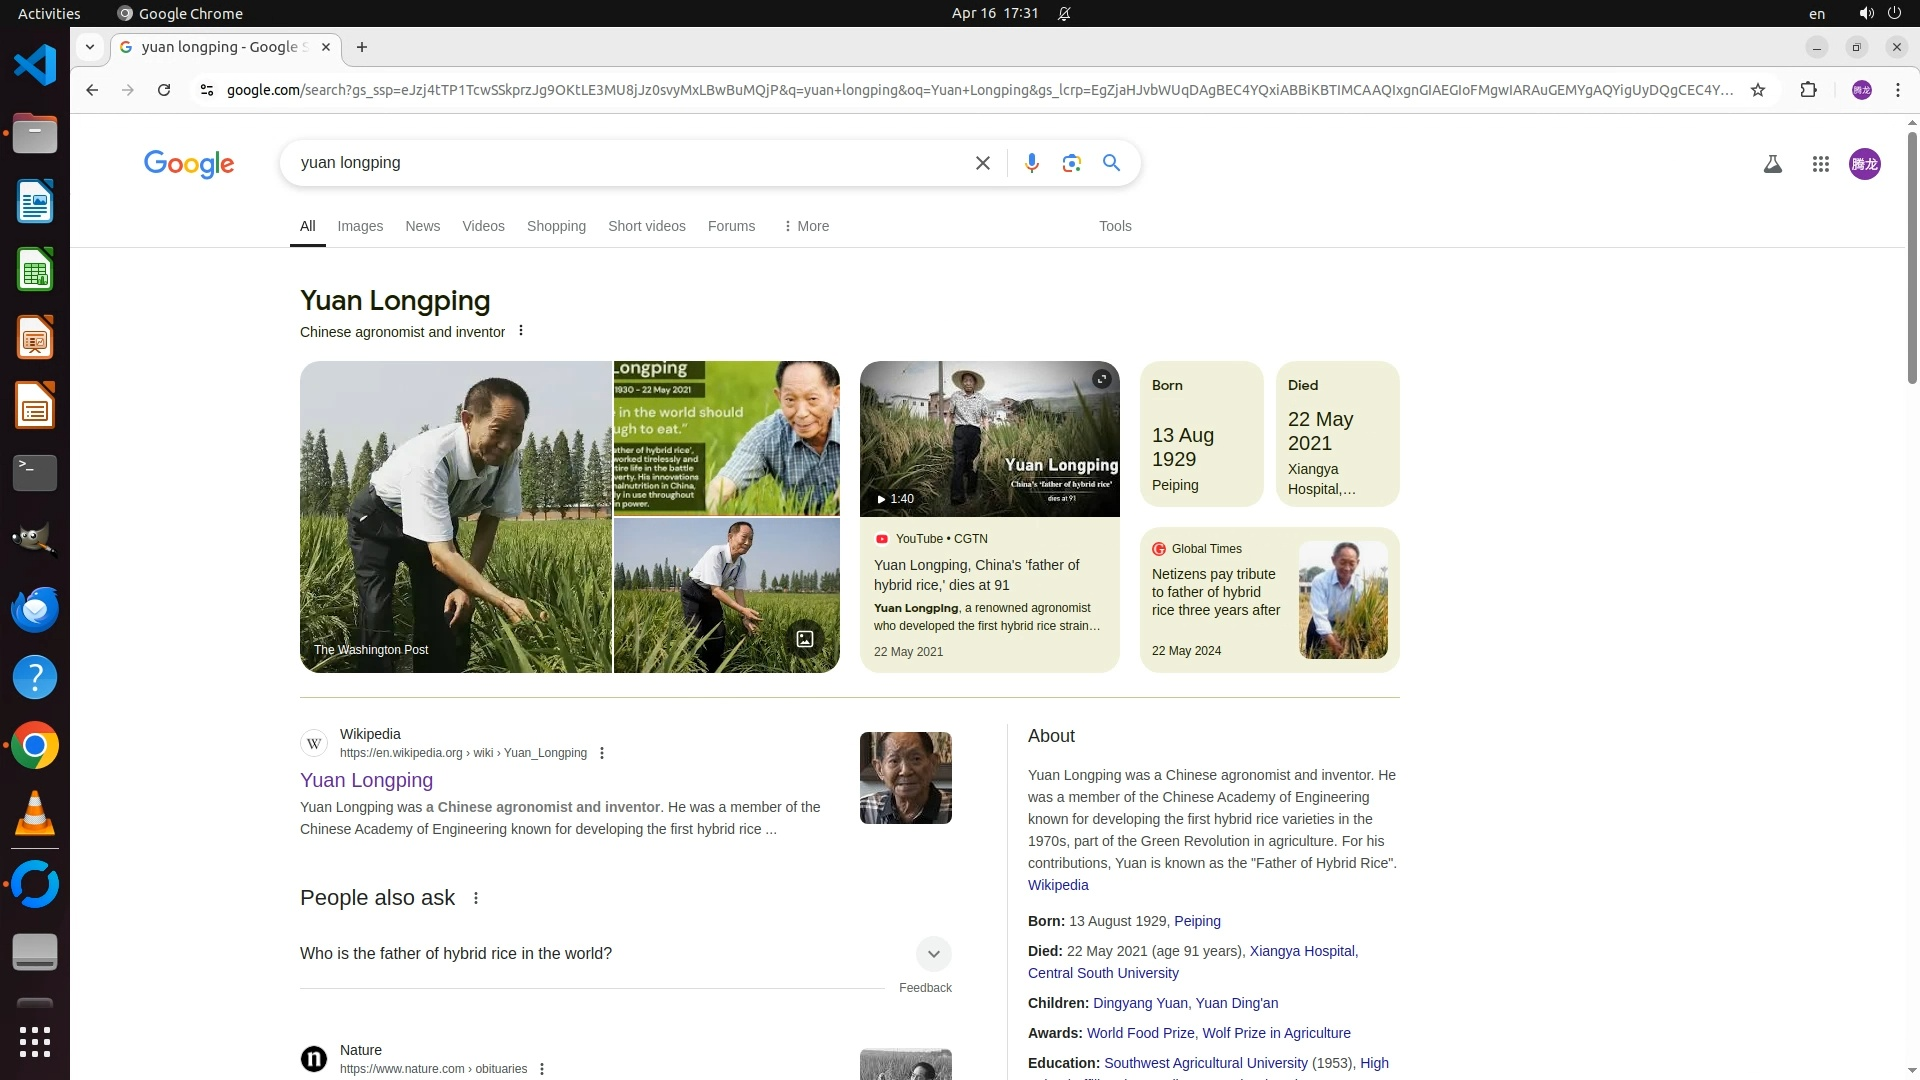The height and width of the screenshot is (1080, 1920).
Task: Open Search Labs flask icon
Action: 1772,164
